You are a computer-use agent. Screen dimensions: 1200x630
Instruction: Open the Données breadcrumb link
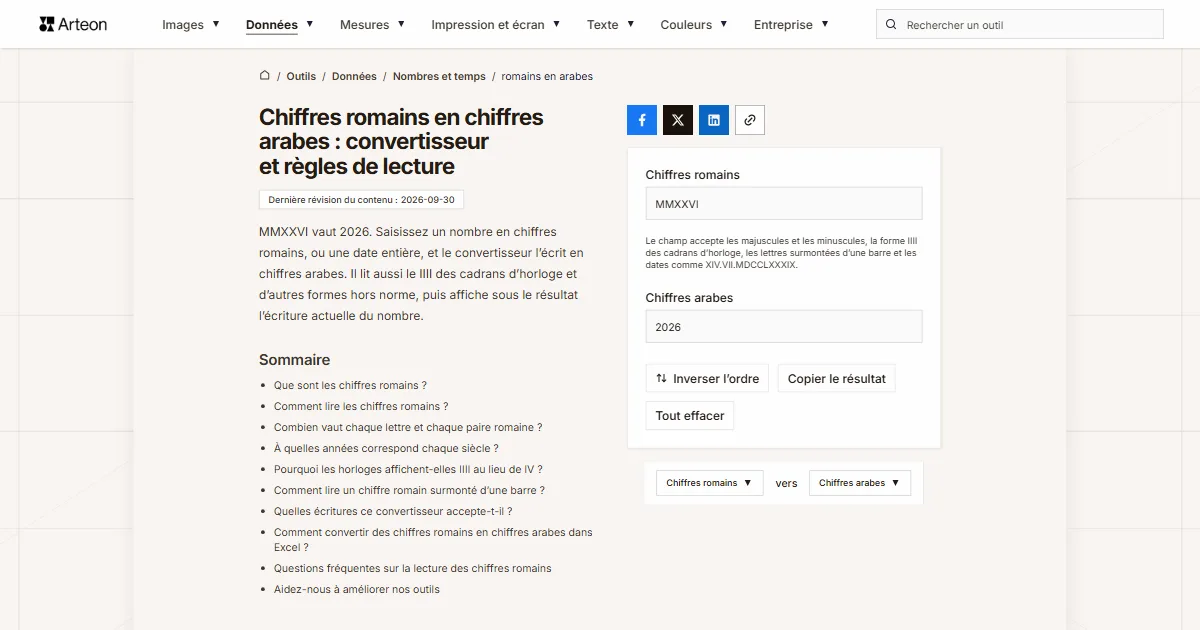(354, 76)
